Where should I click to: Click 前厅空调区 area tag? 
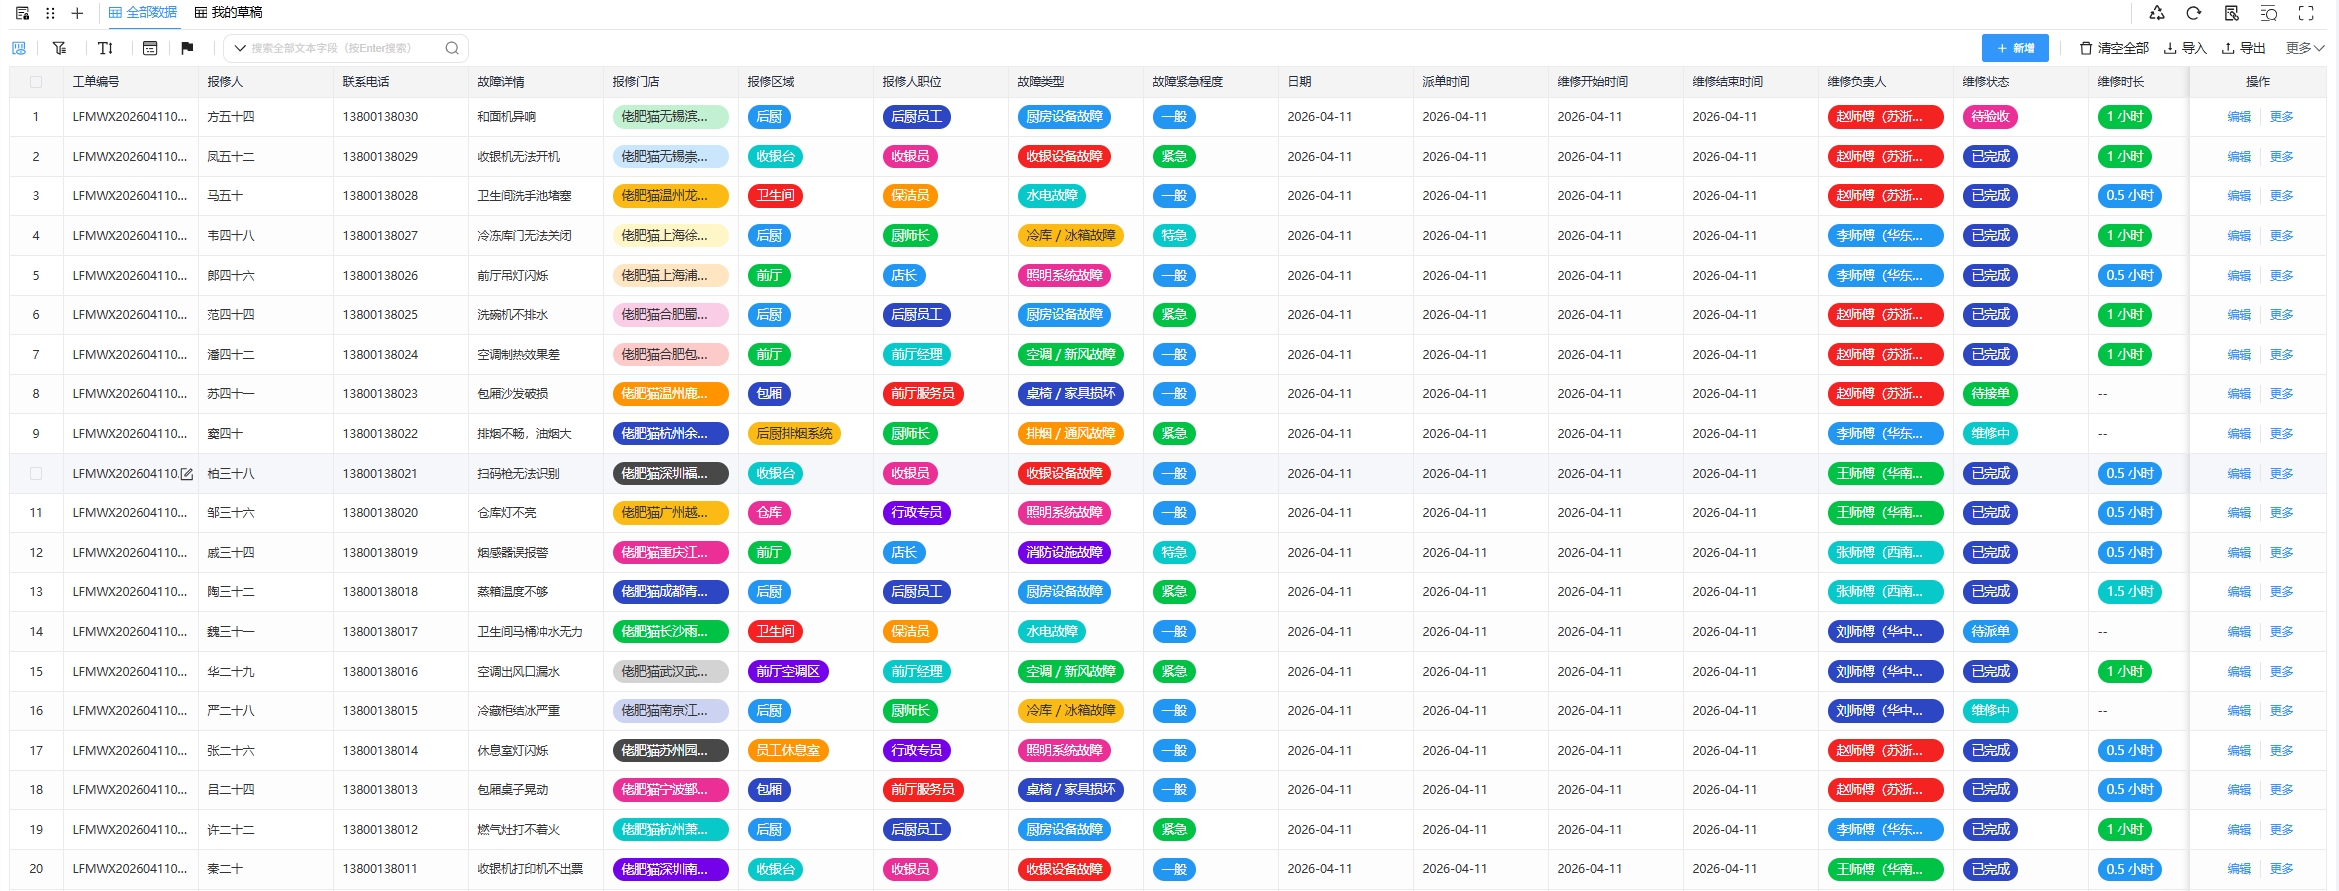point(788,672)
